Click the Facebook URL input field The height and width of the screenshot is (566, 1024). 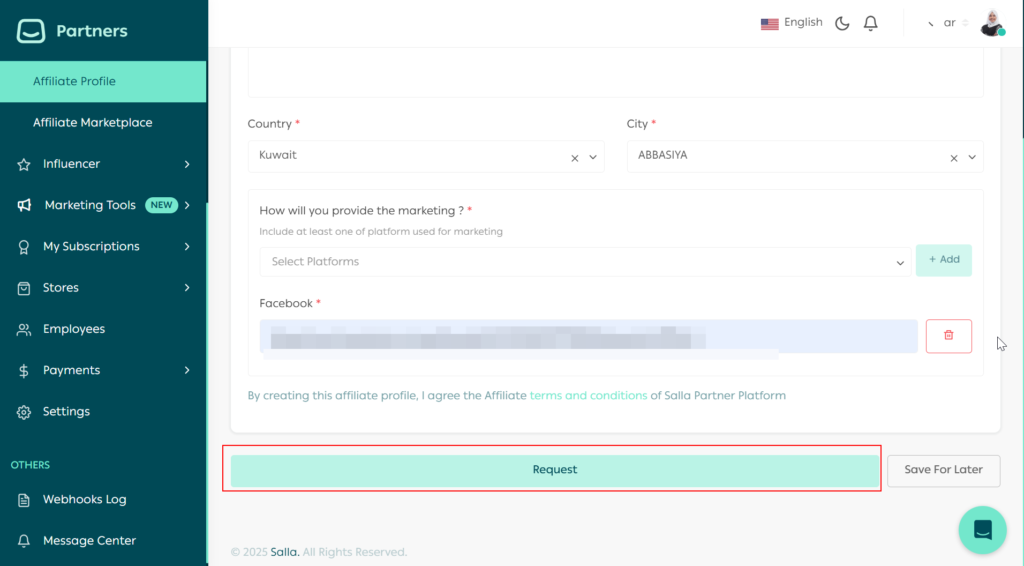(588, 336)
